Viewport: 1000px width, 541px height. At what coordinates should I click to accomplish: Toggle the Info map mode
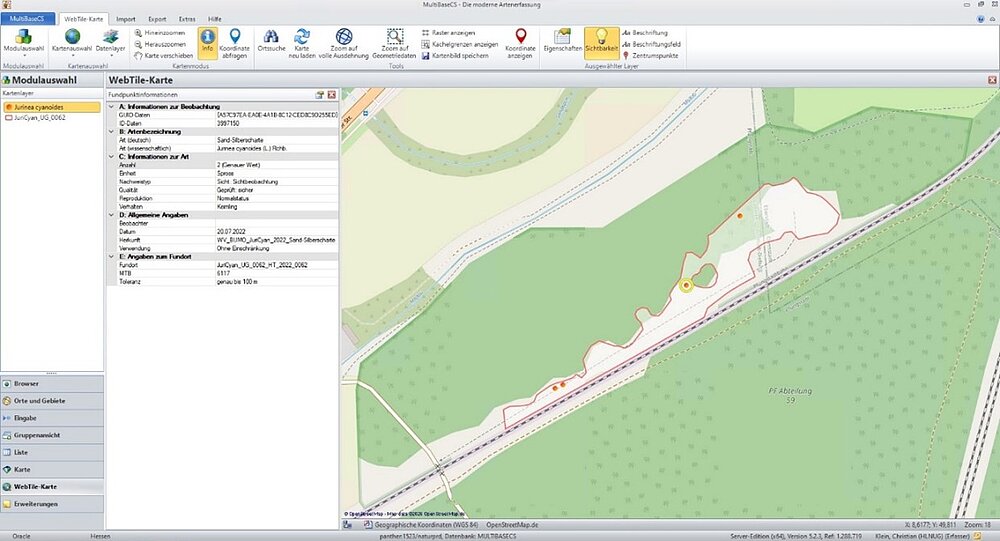pyautogui.click(x=207, y=41)
